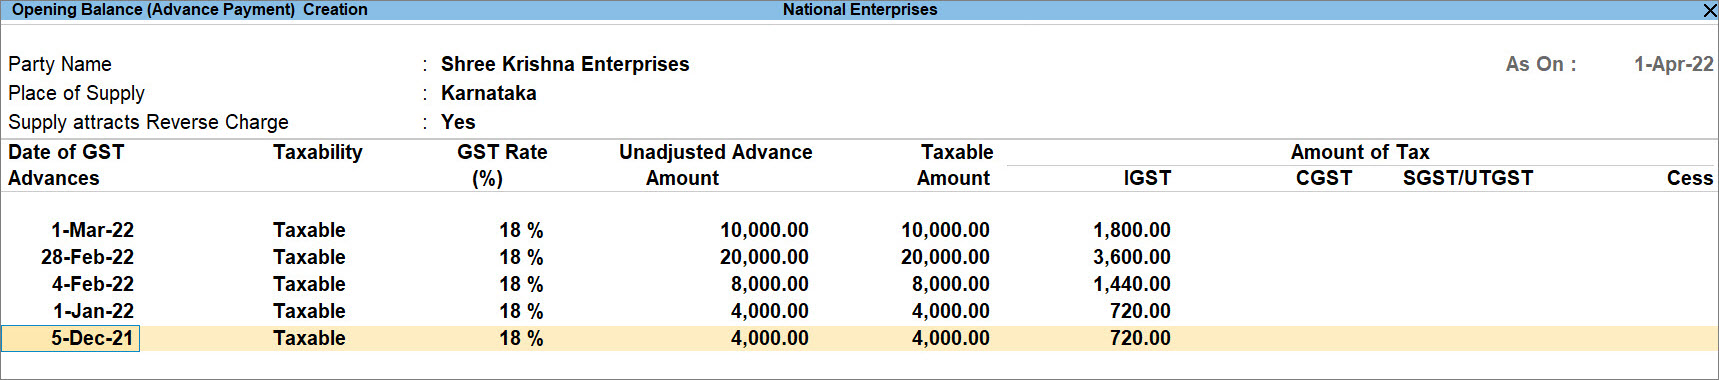Viewport: 1719px width, 380px height.
Task: Click taxable amount 10,000.00
Action: (x=945, y=230)
